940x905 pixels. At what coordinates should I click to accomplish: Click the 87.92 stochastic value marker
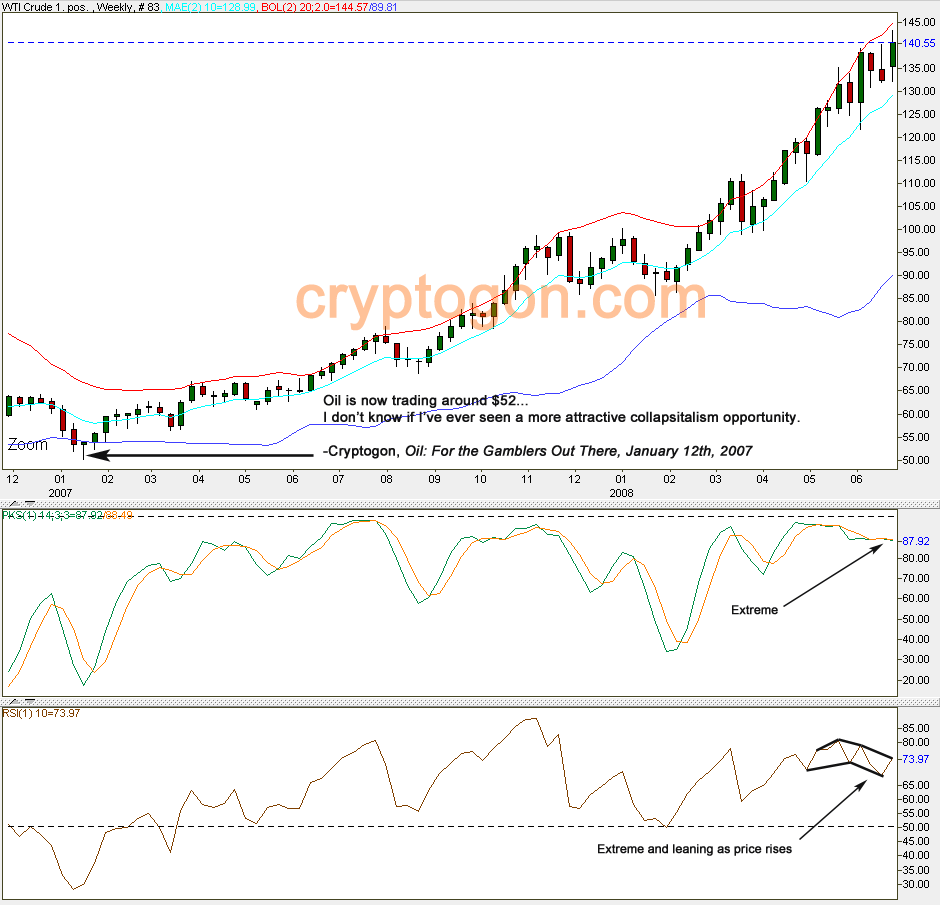pos(915,541)
